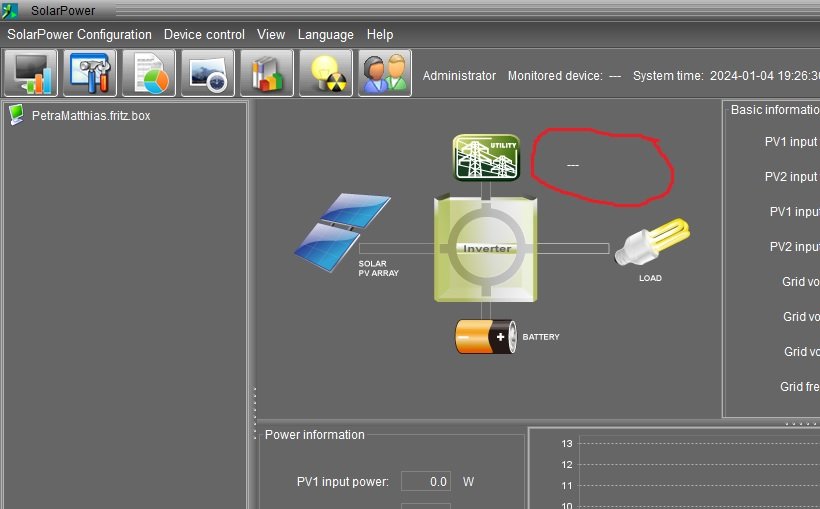Open the Device control menu
This screenshot has width=820, height=509.
tap(204, 34)
